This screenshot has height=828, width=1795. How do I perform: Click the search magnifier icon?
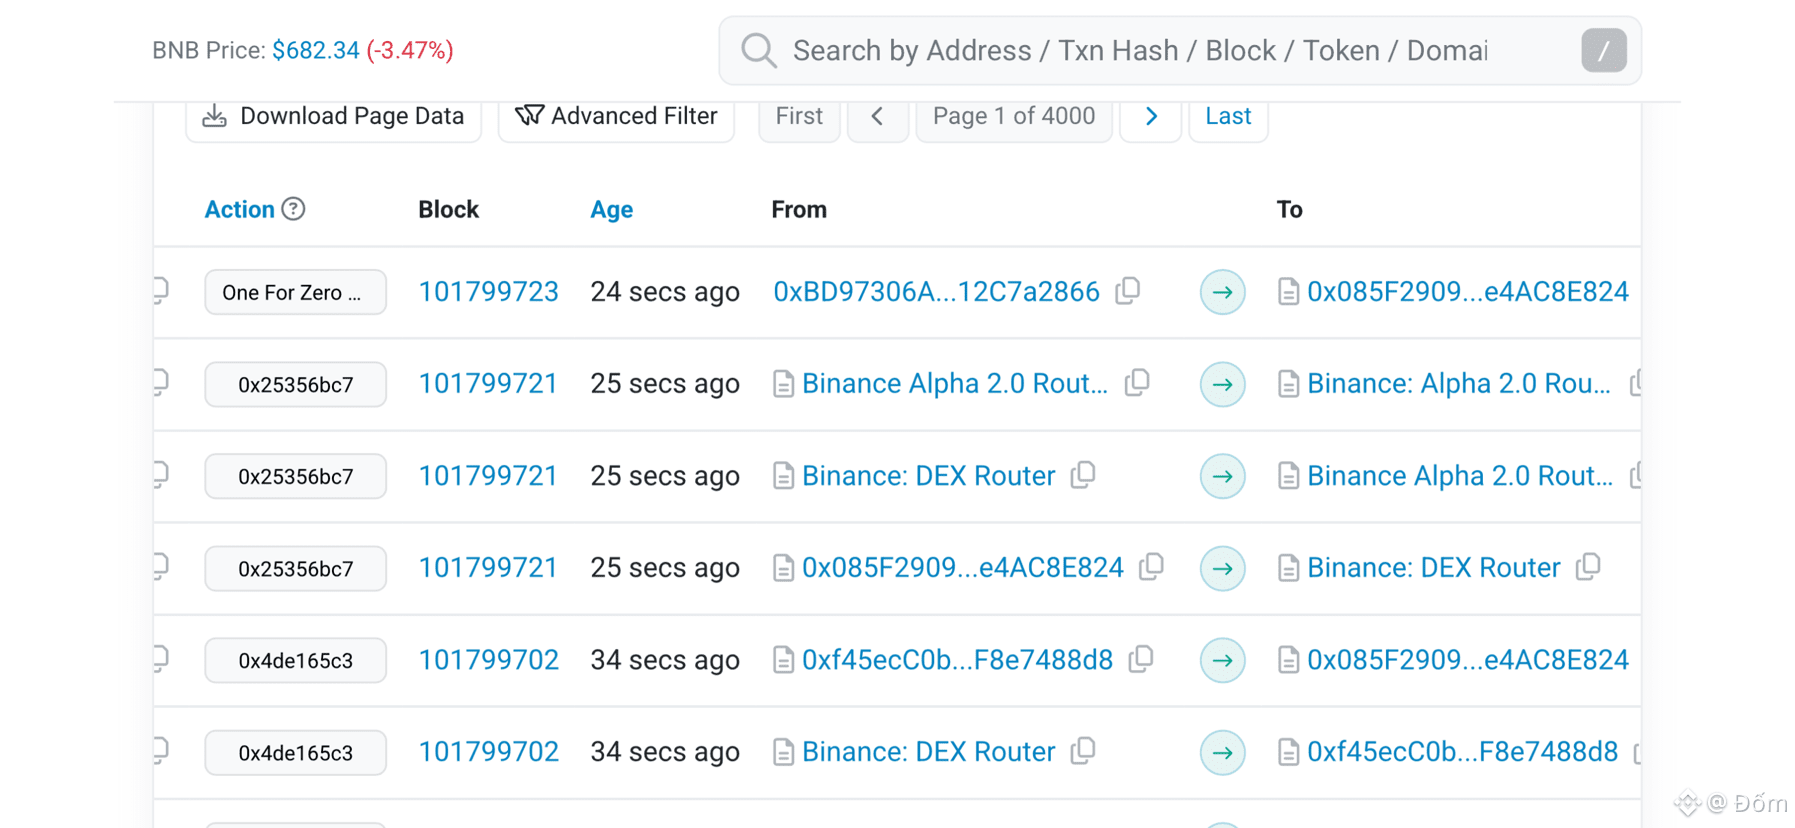point(759,50)
